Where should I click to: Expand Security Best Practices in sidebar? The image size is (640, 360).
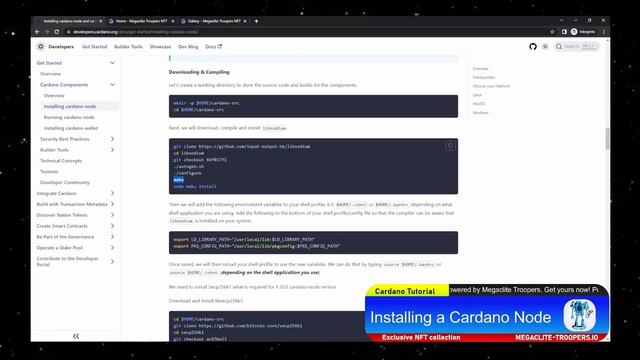coord(112,139)
